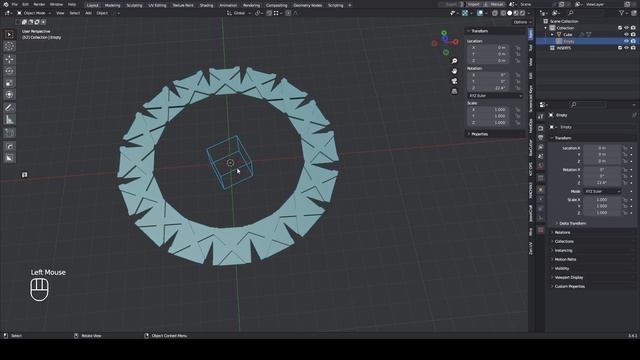The height and width of the screenshot is (360, 640).
Task: Open the viewport Select menu
Action: pyautogui.click(x=75, y=13)
